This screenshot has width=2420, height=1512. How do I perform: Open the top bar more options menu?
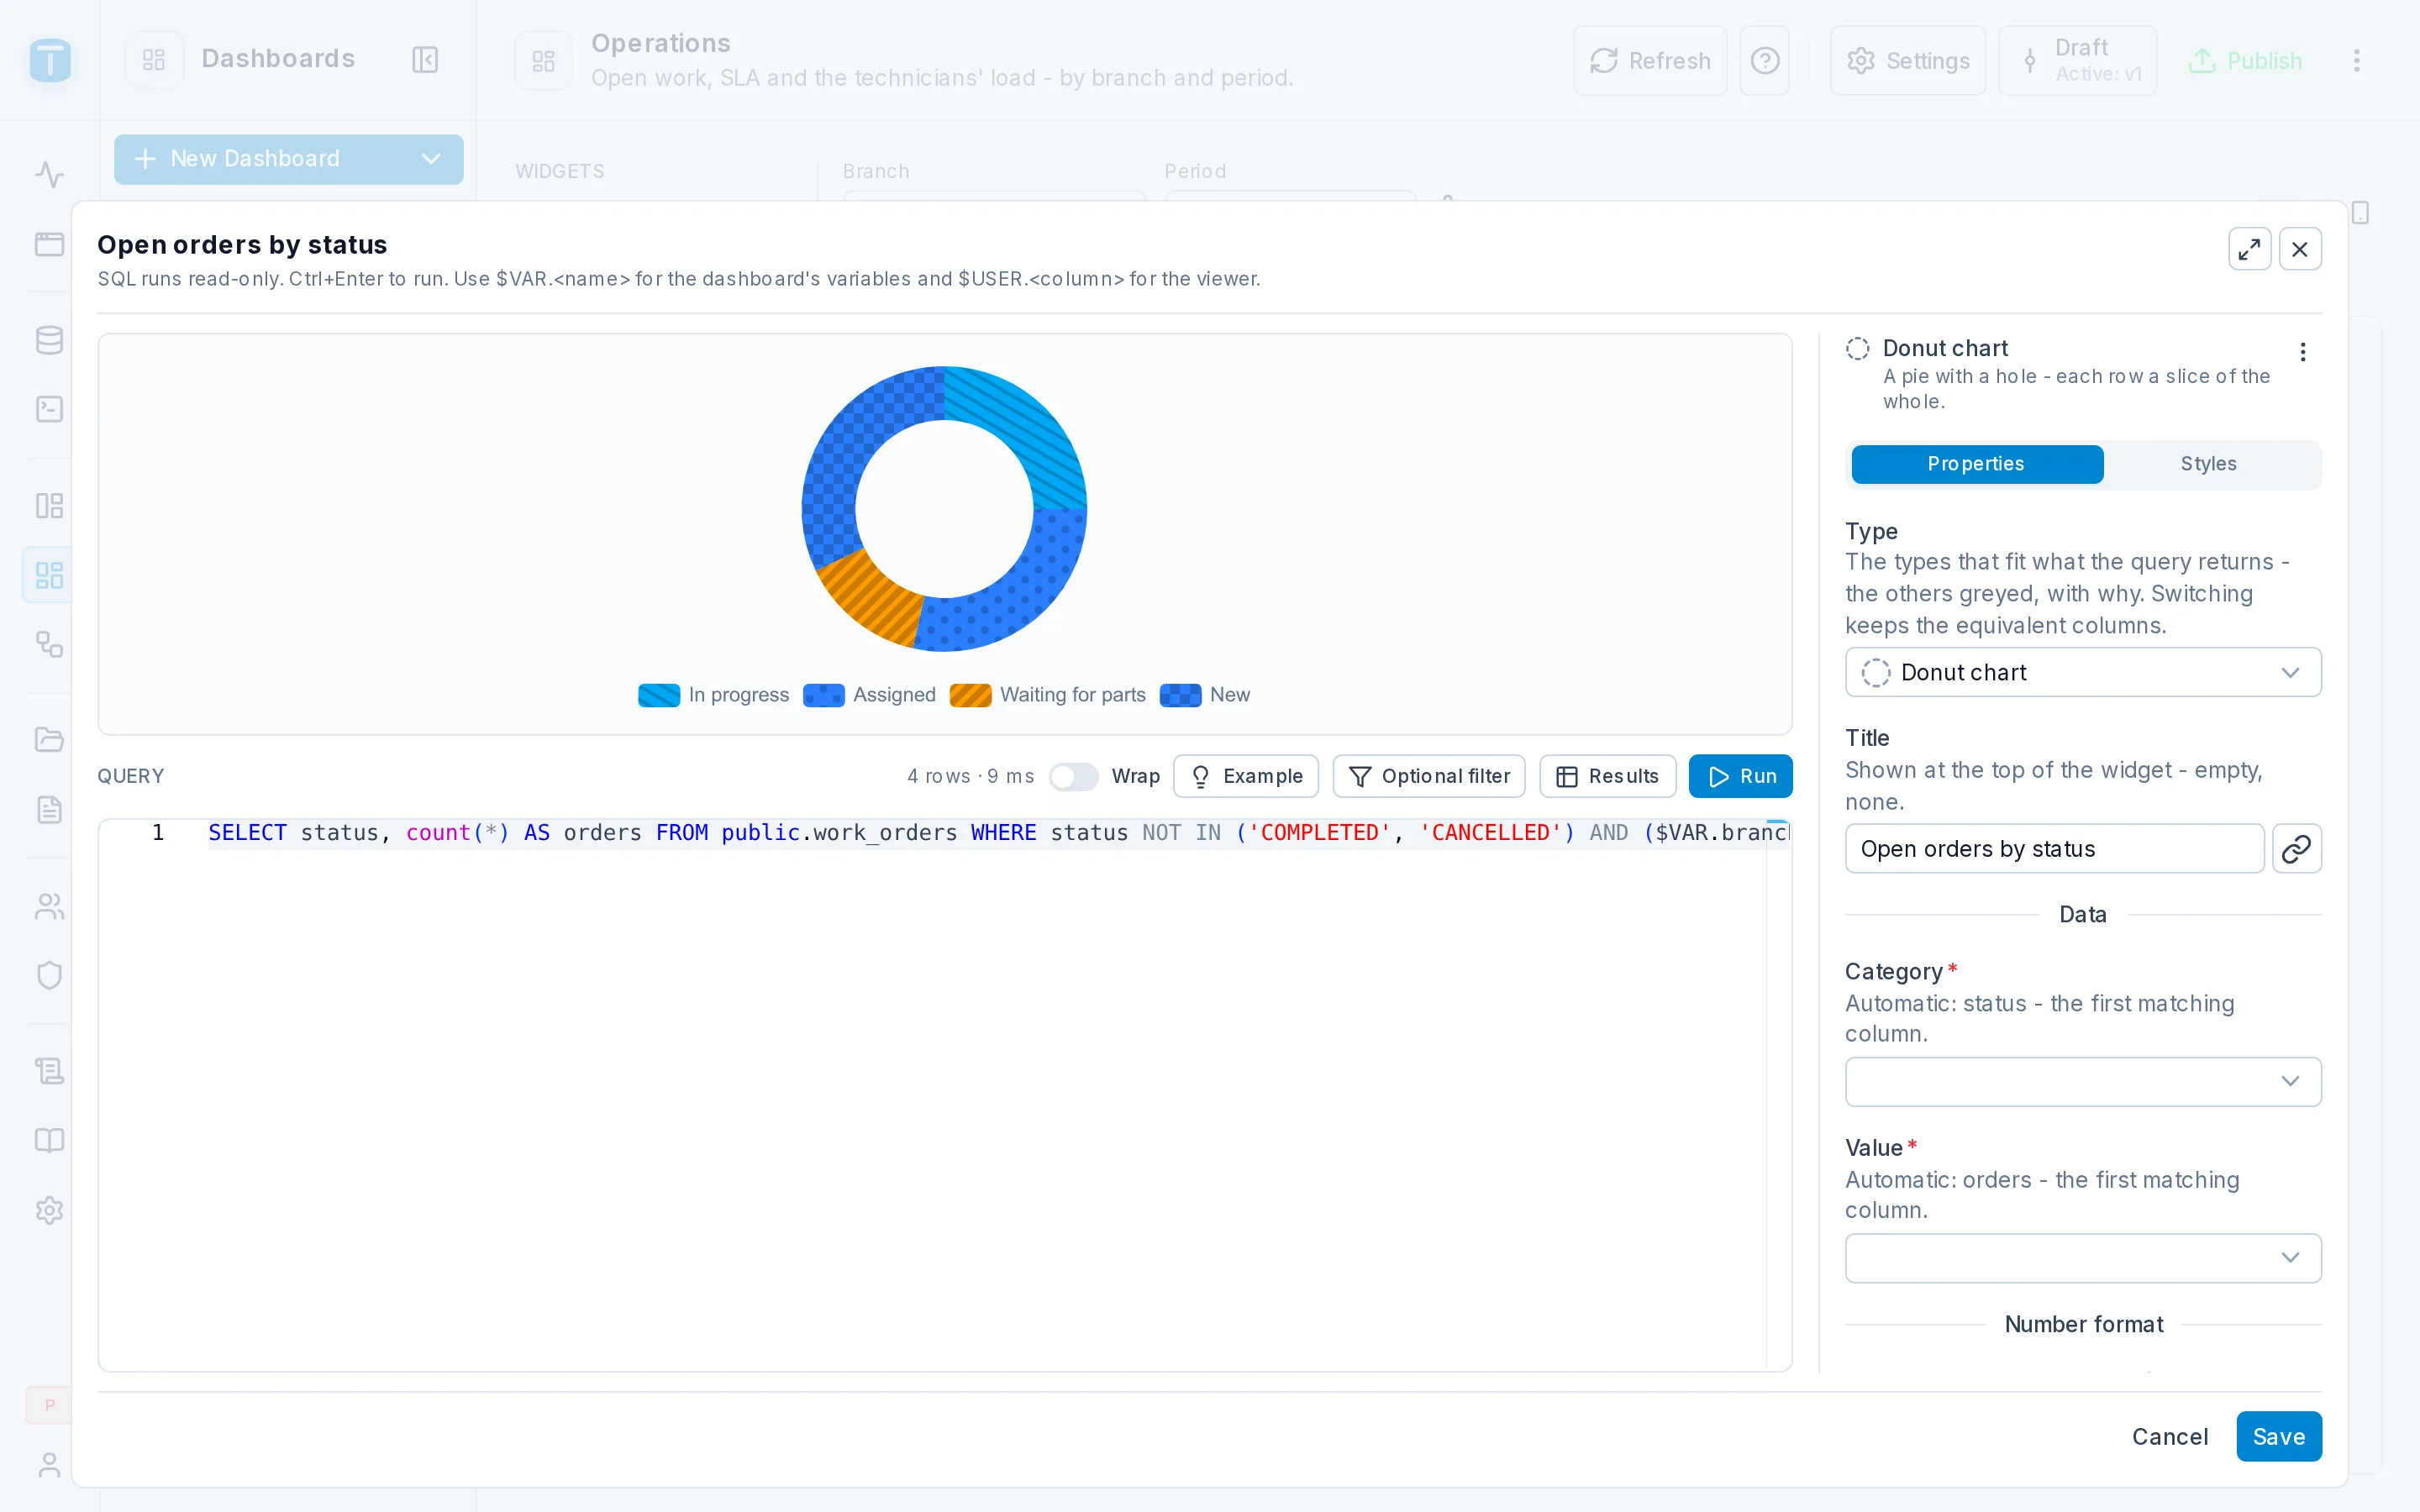pos(2356,61)
